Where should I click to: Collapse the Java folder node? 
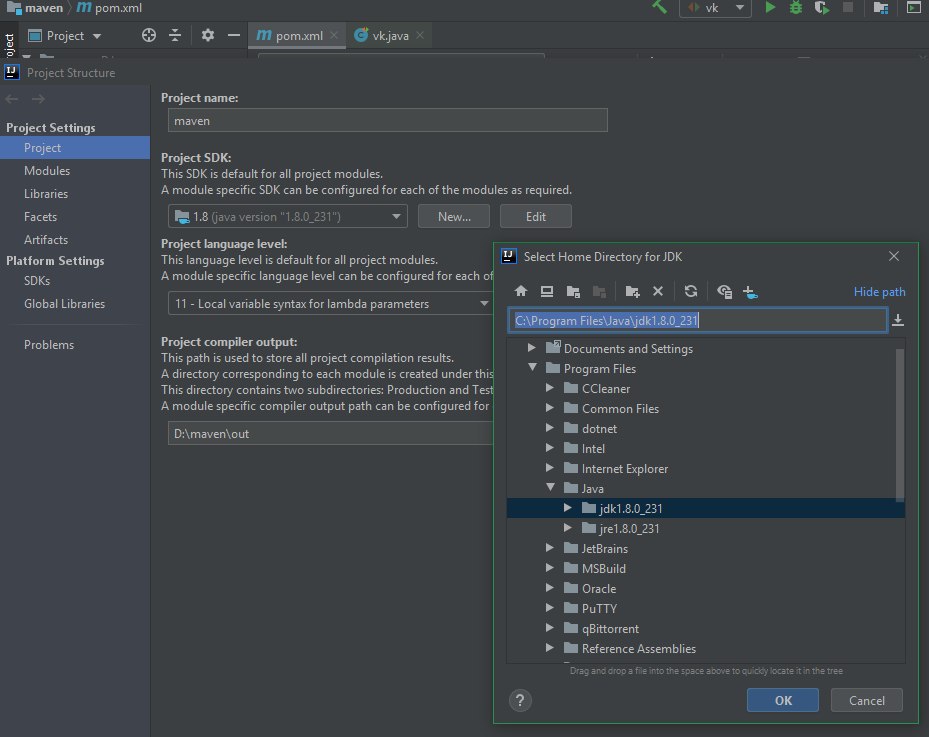[x=550, y=487]
